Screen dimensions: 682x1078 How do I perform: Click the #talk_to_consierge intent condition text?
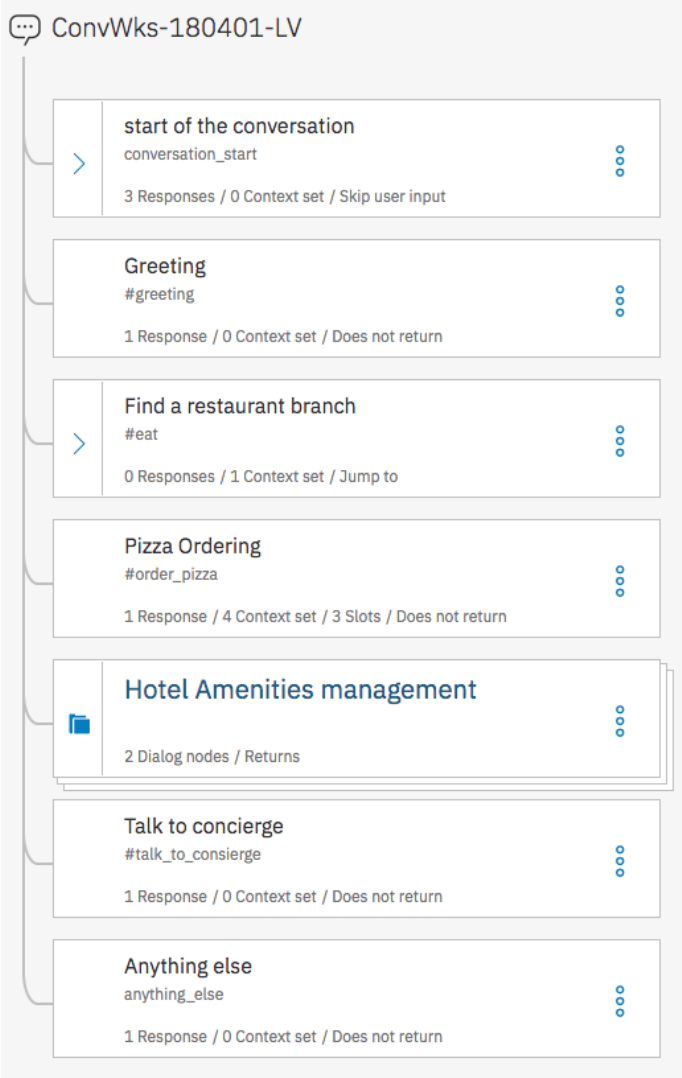coord(192,854)
